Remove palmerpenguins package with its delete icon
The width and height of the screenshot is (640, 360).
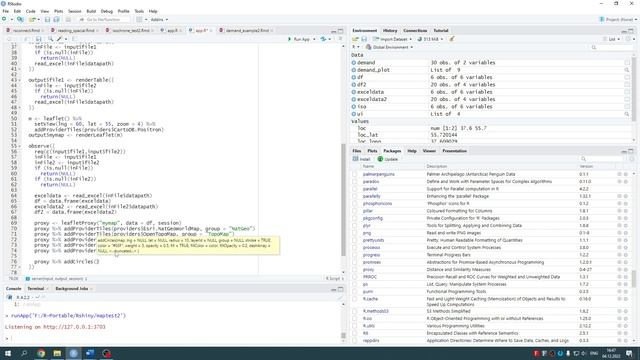point(626,174)
